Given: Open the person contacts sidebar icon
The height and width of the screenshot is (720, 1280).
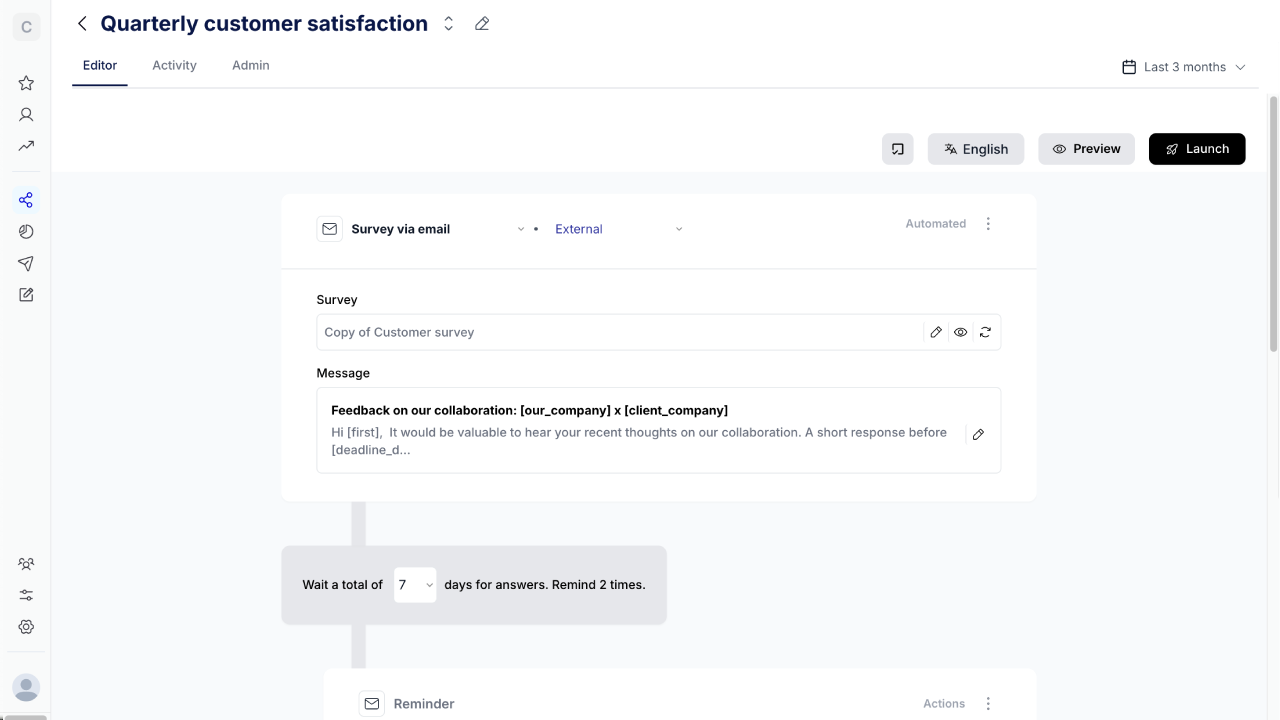Looking at the screenshot, I should (x=26, y=115).
